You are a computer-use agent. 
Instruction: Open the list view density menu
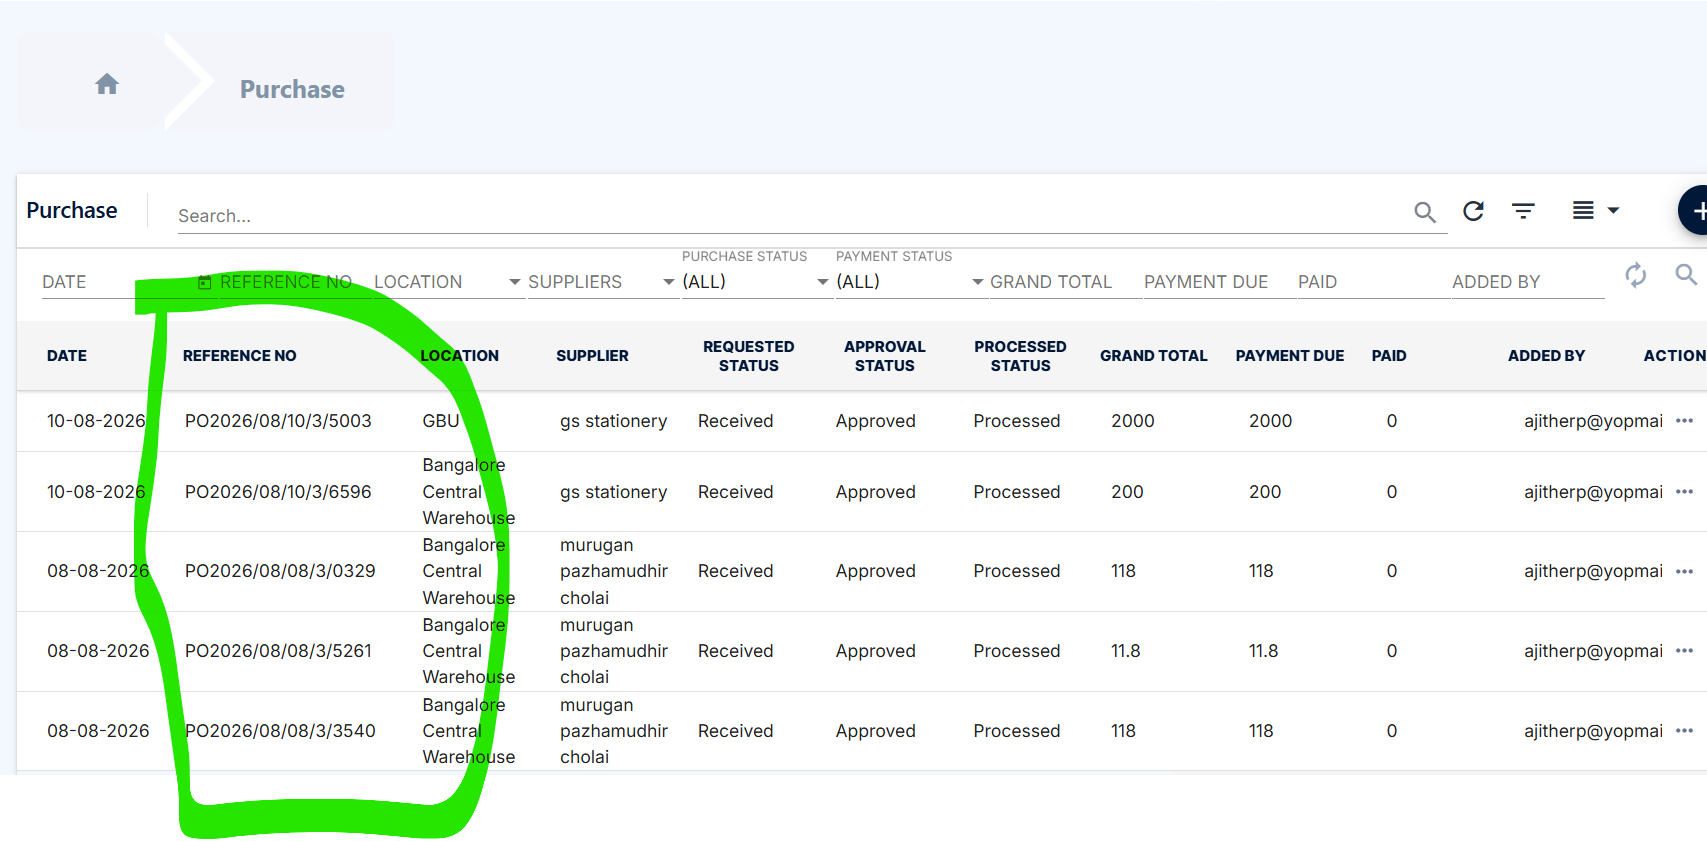pos(1595,211)
